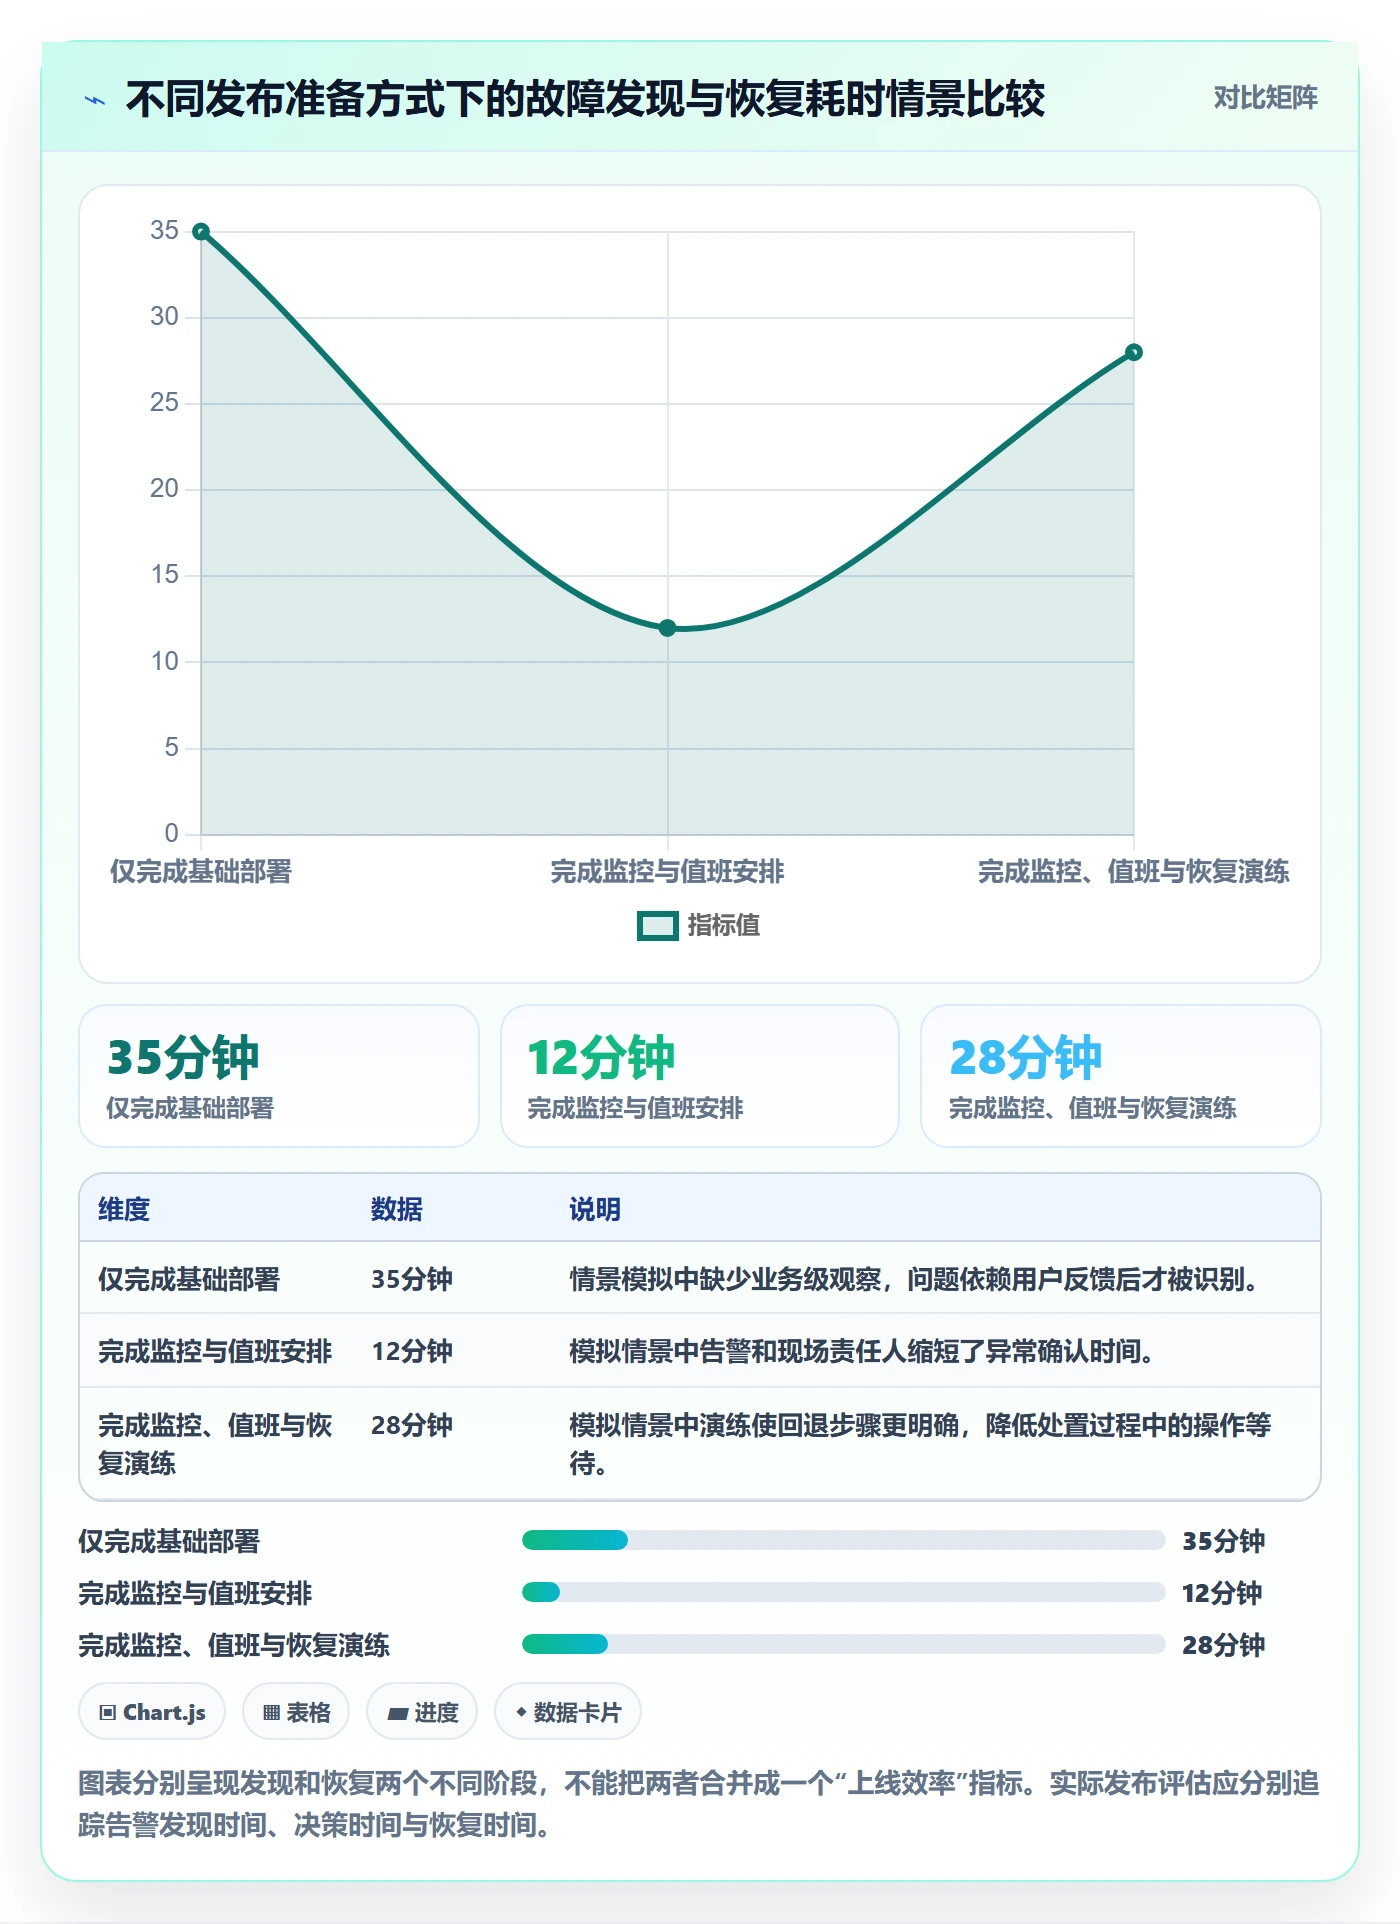Click the y-axis value 20
The width and height of the screenshot is (1400, 1924).
(x=164, y=488)
